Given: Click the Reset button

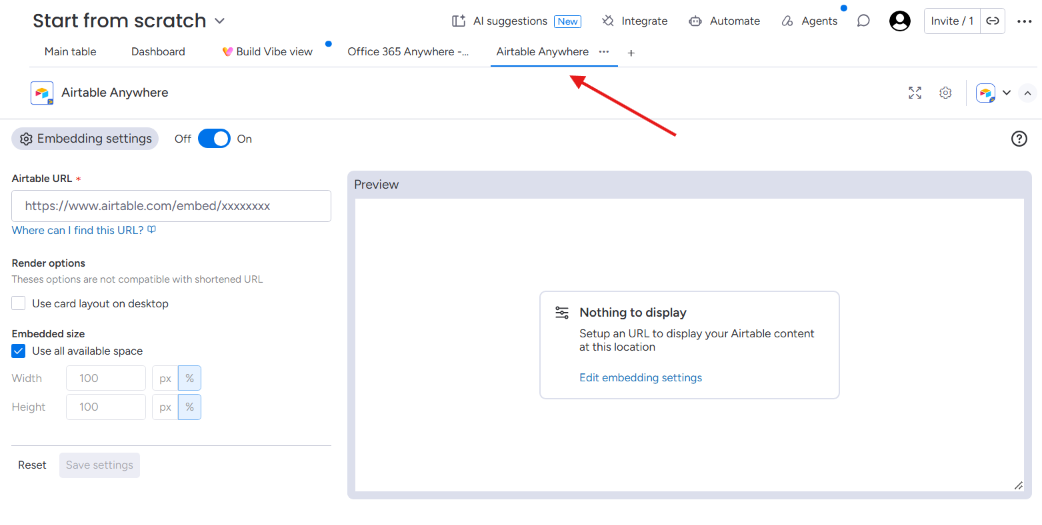Looking at the screenshot, I should 32,465.
